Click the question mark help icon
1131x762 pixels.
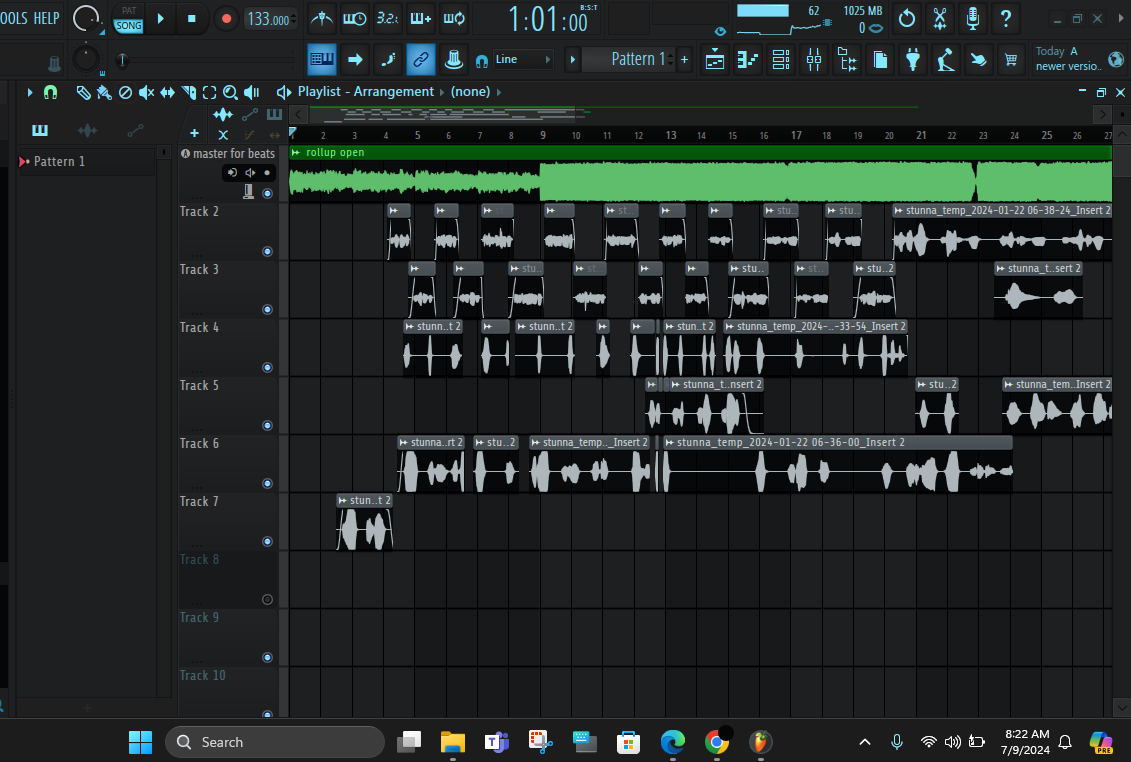[x=1006, y=18]
